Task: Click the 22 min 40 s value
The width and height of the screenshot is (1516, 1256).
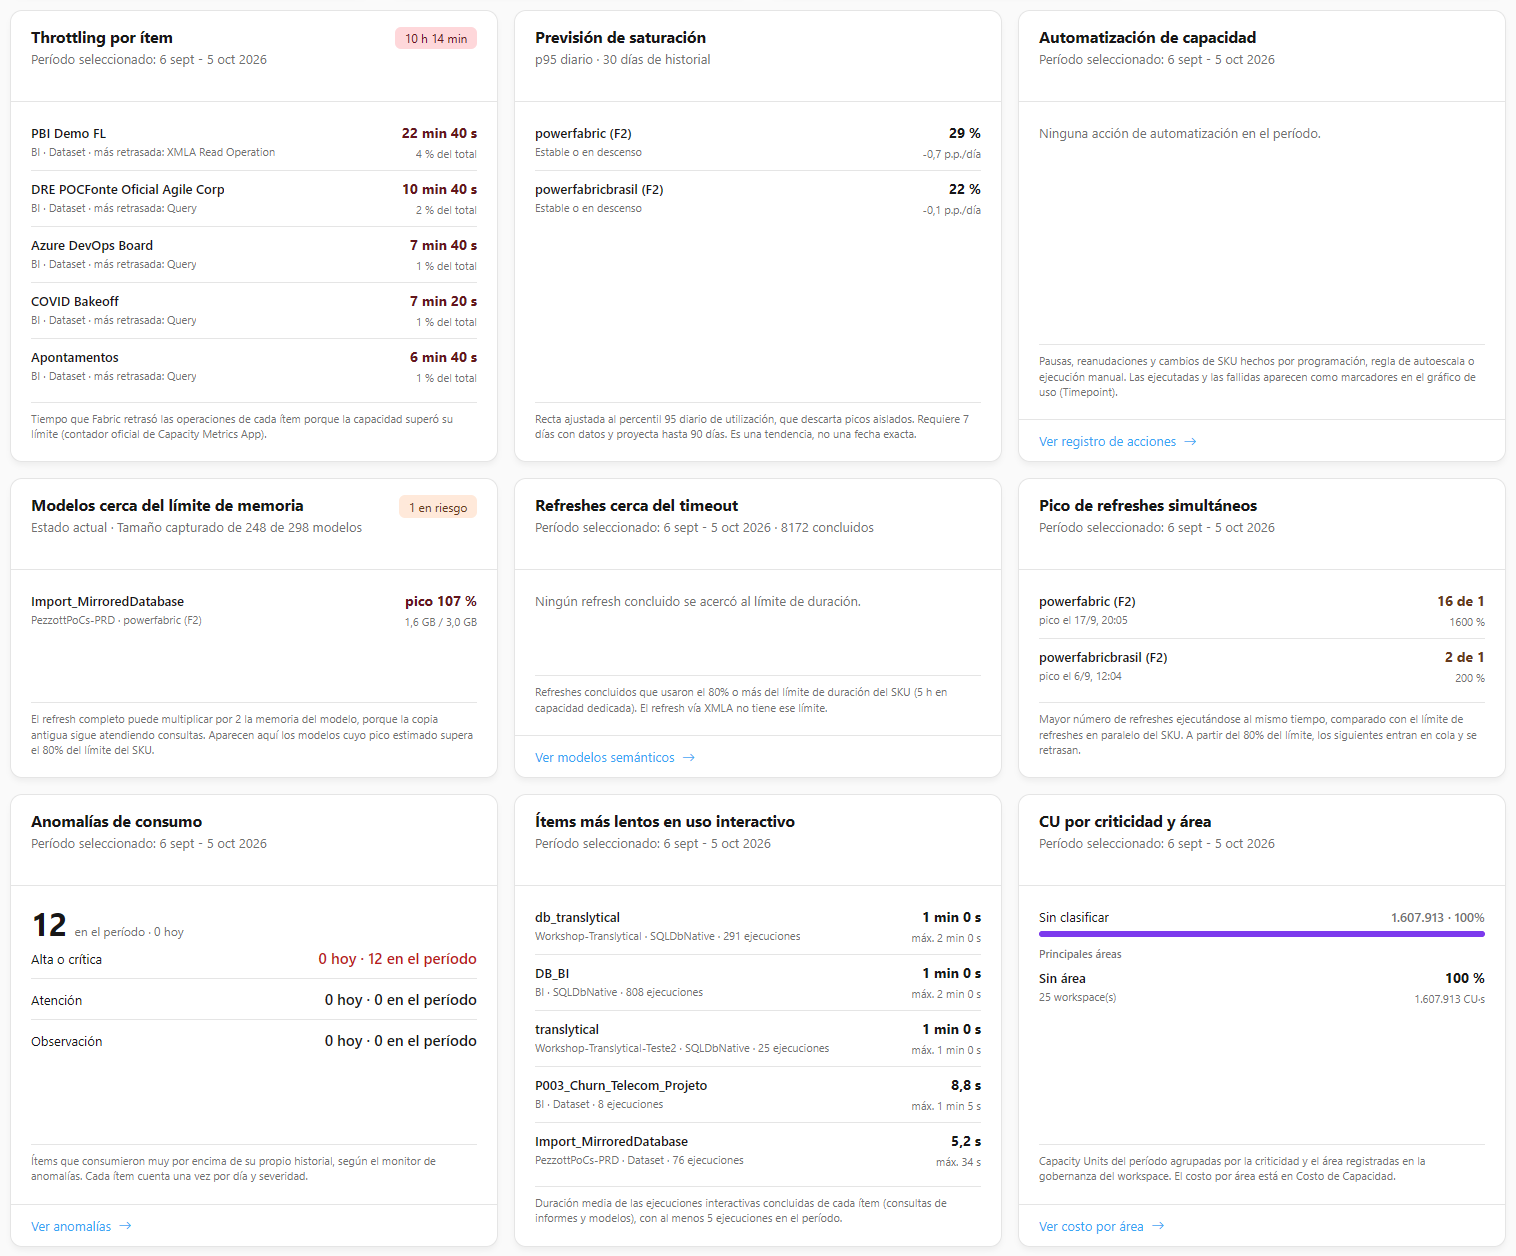Action: click(440, 133)
